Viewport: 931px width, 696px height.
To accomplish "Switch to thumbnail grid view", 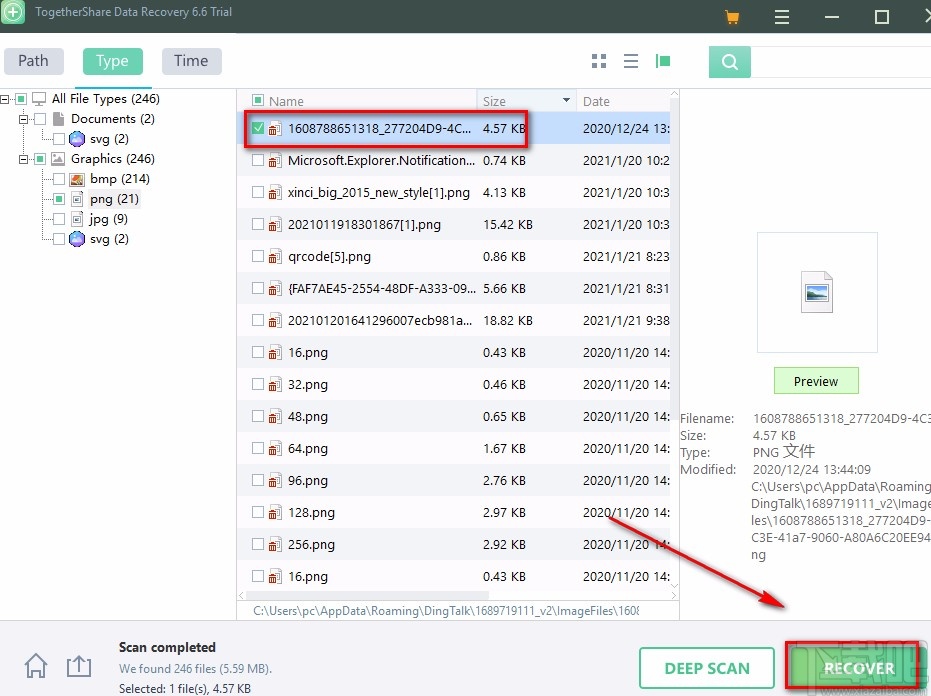I will 598,60.
